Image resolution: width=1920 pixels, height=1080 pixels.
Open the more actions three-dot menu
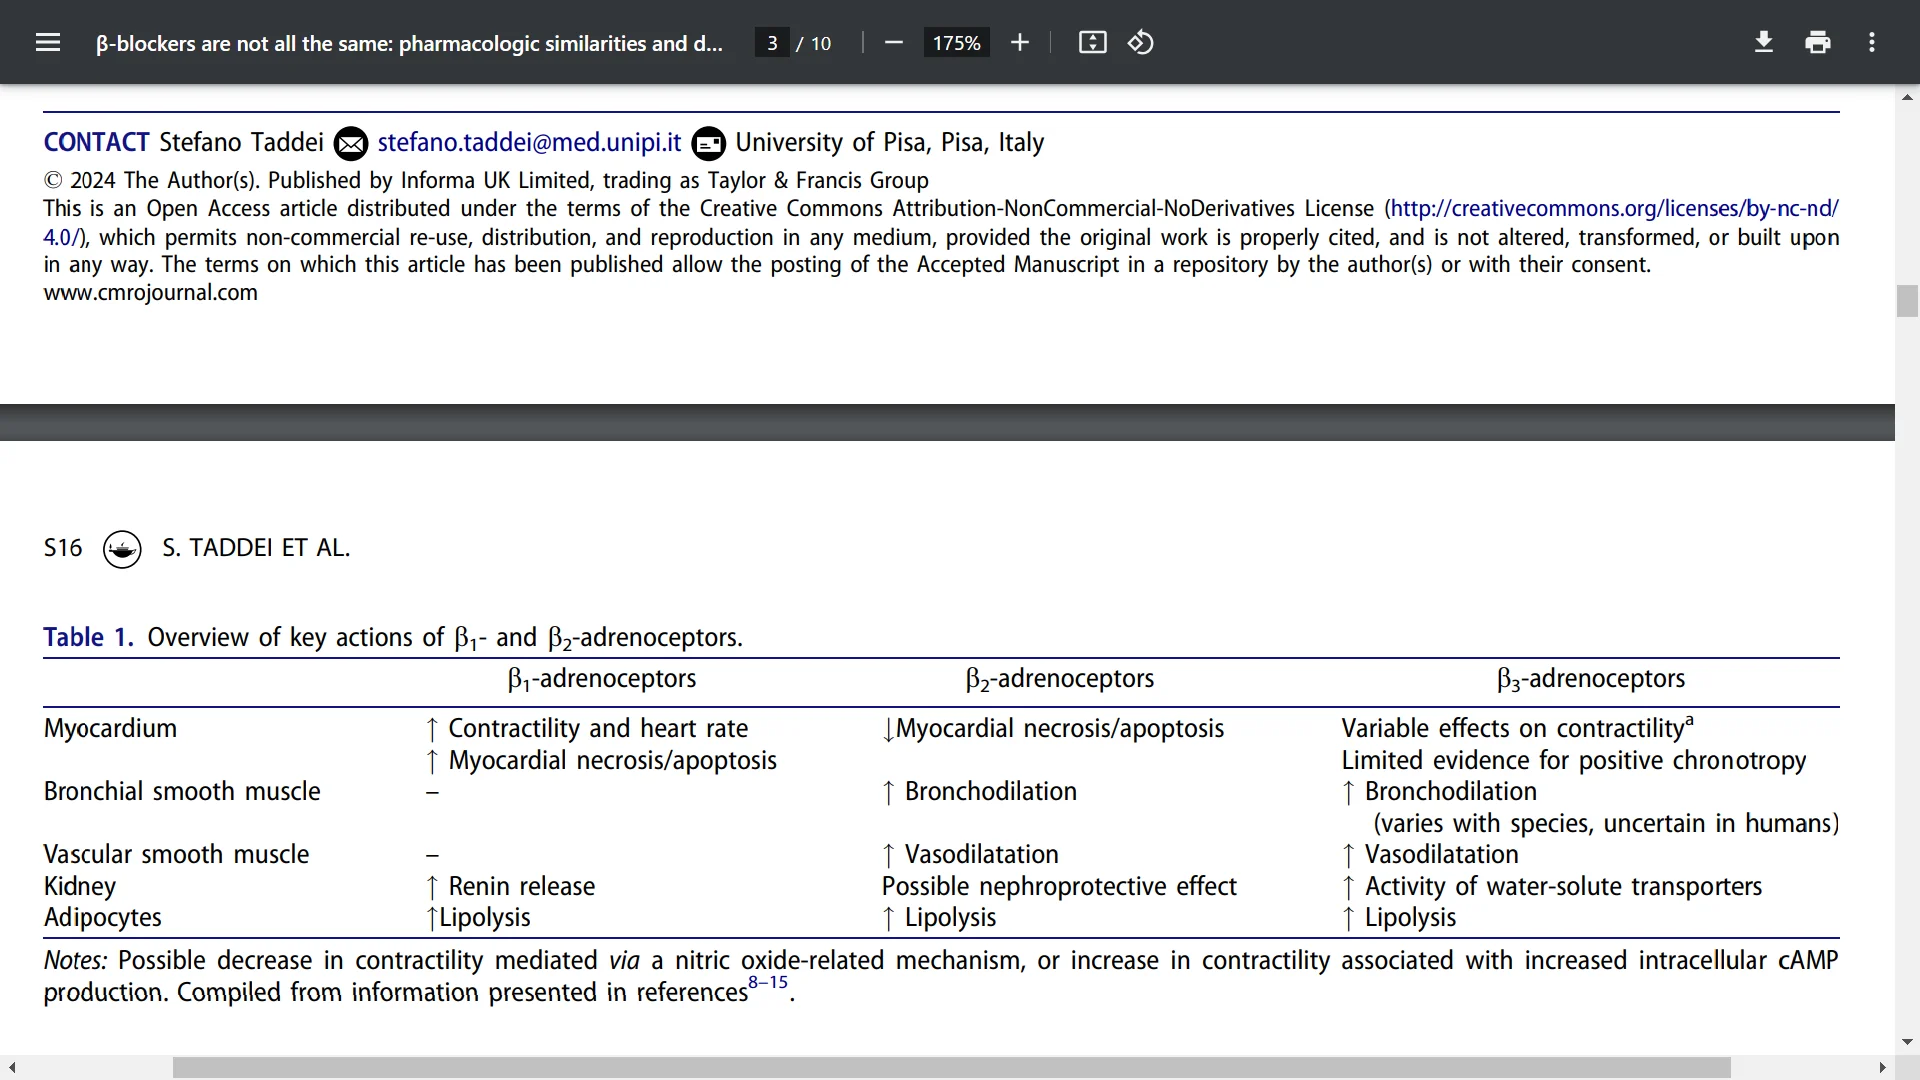coord(1872,43)
